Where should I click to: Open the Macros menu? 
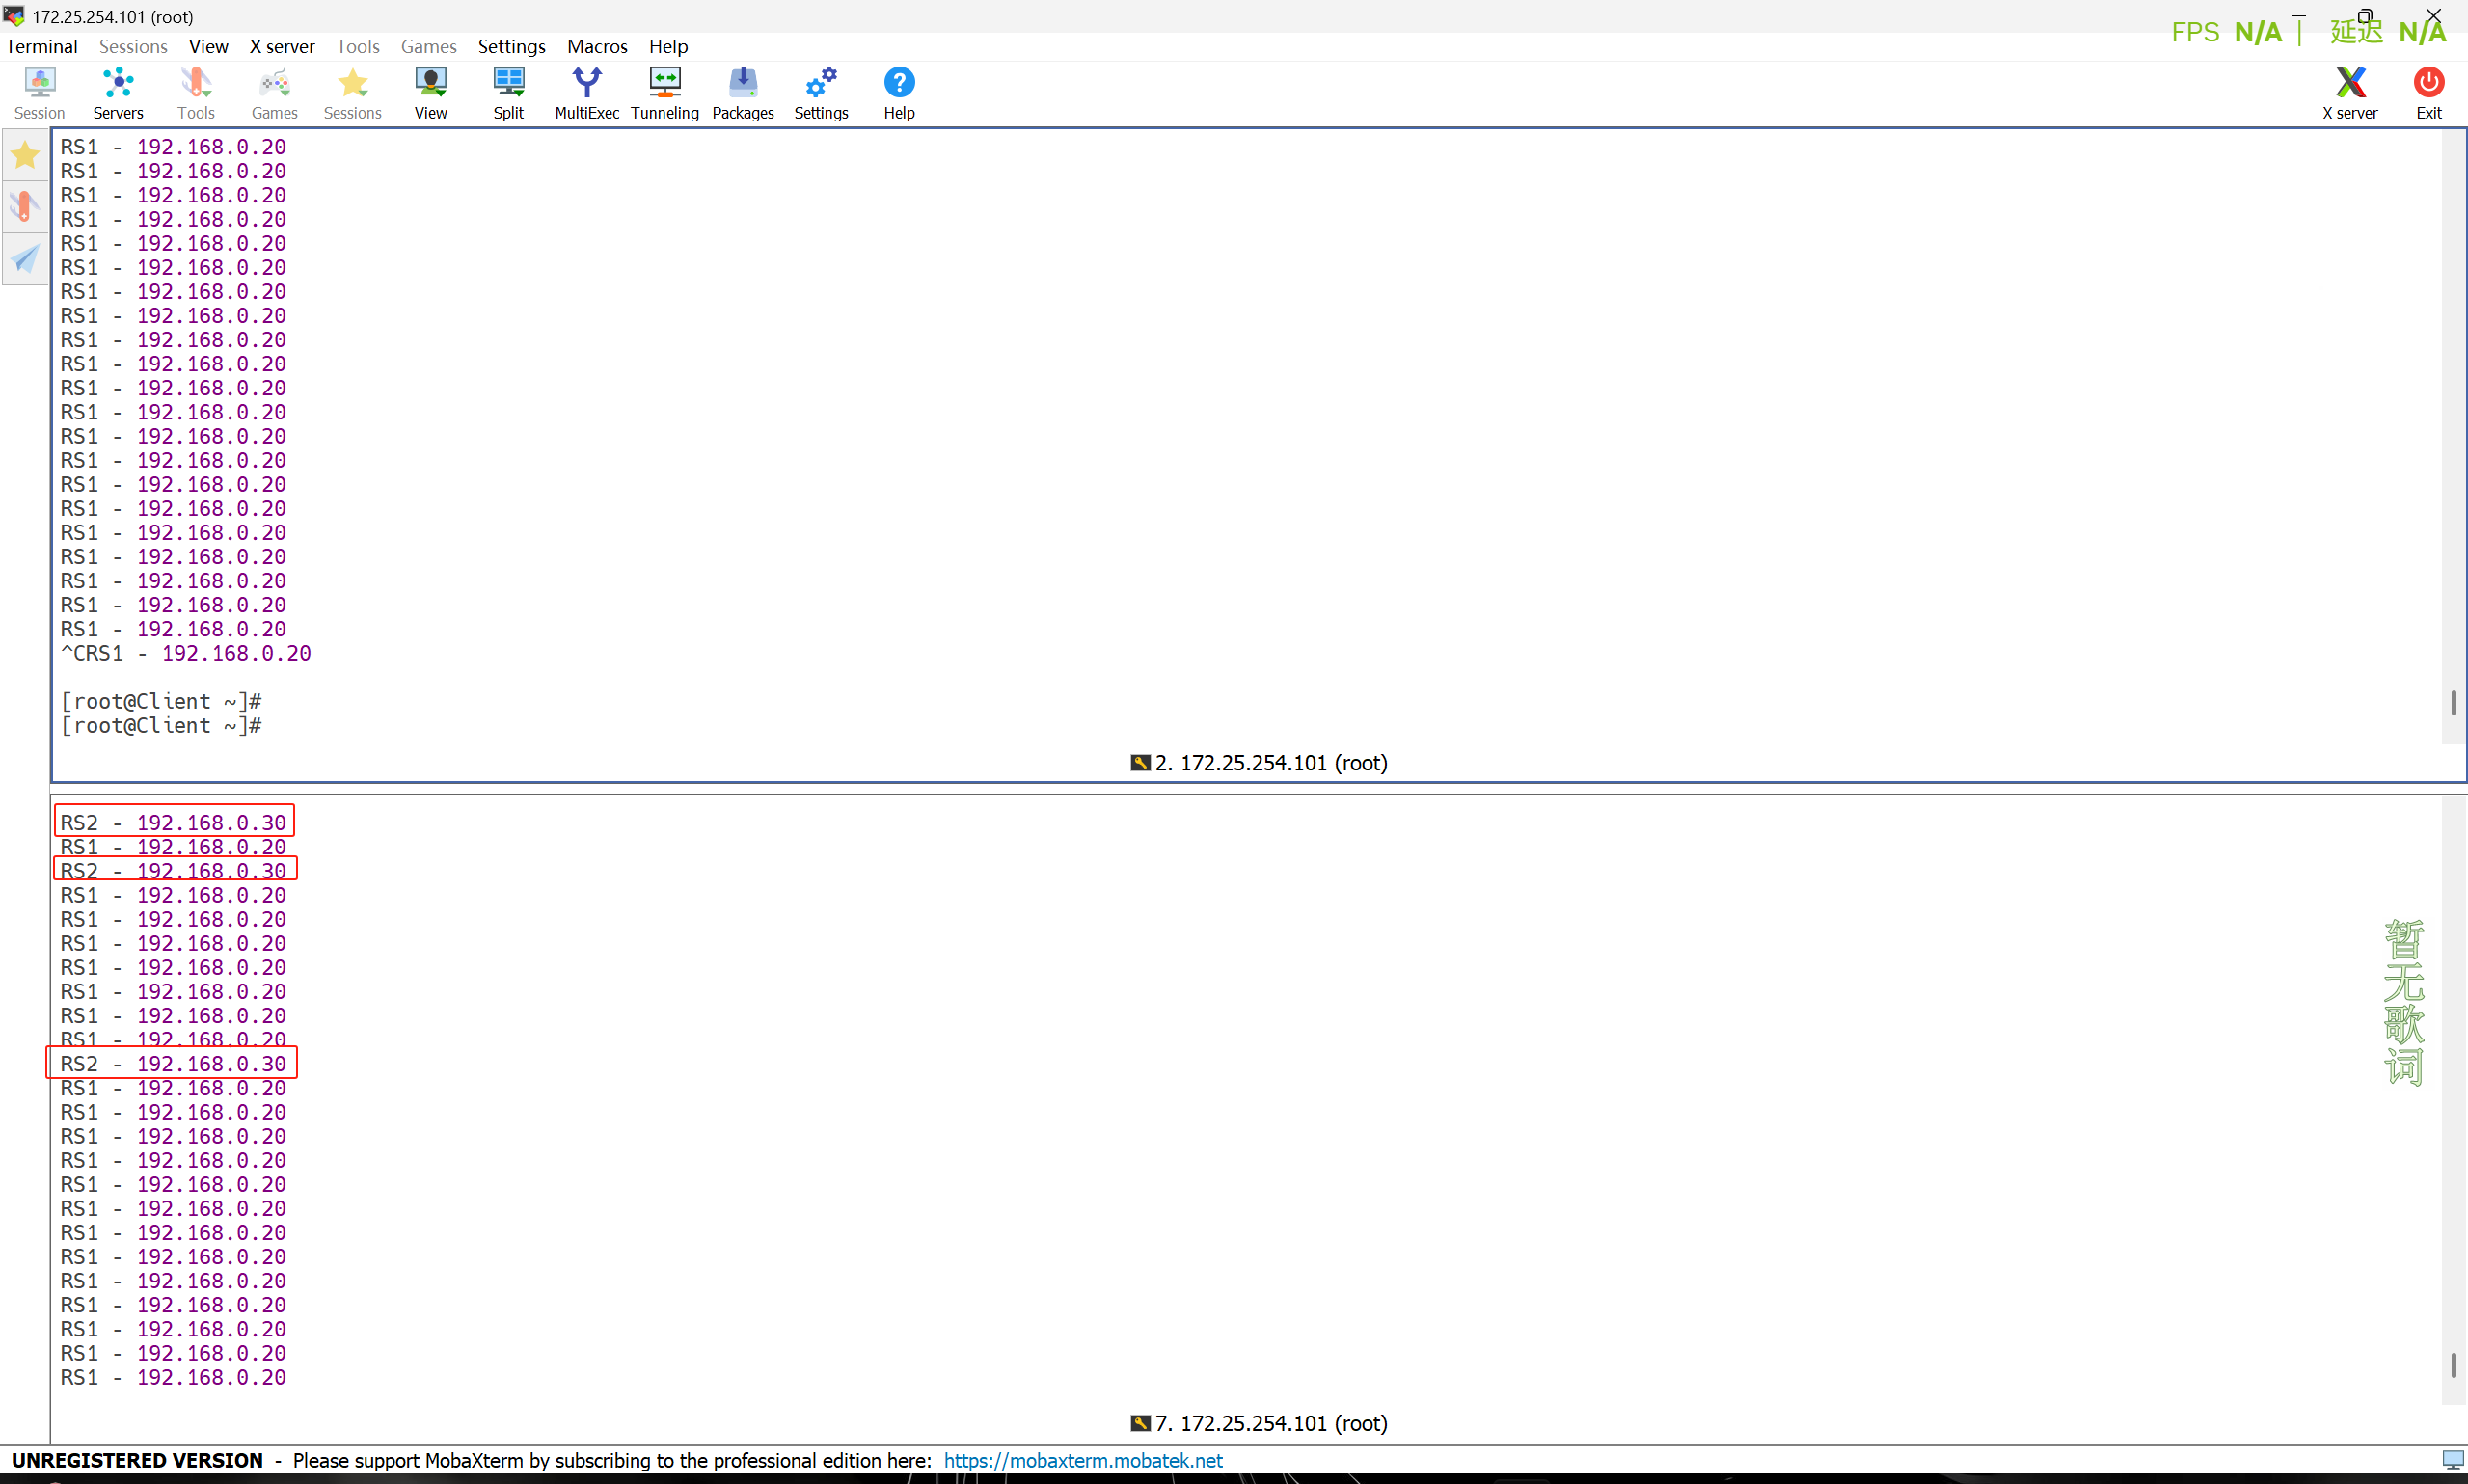point(596,46)
